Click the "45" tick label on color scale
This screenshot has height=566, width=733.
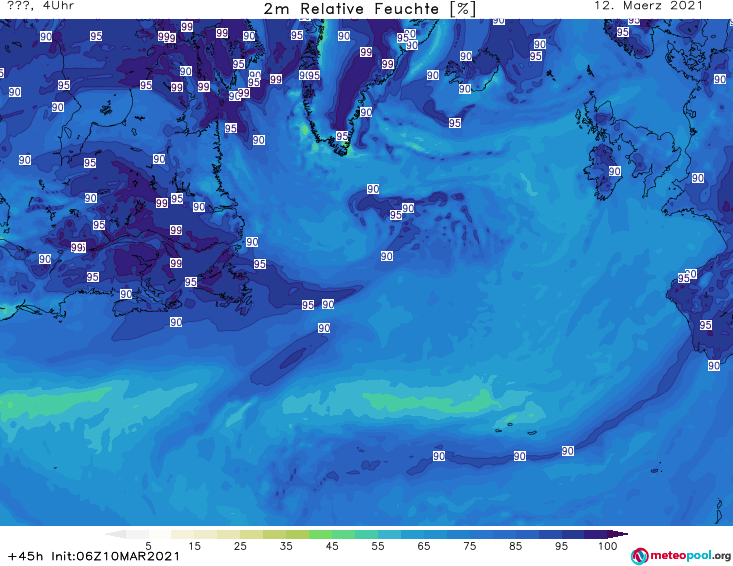331,546
